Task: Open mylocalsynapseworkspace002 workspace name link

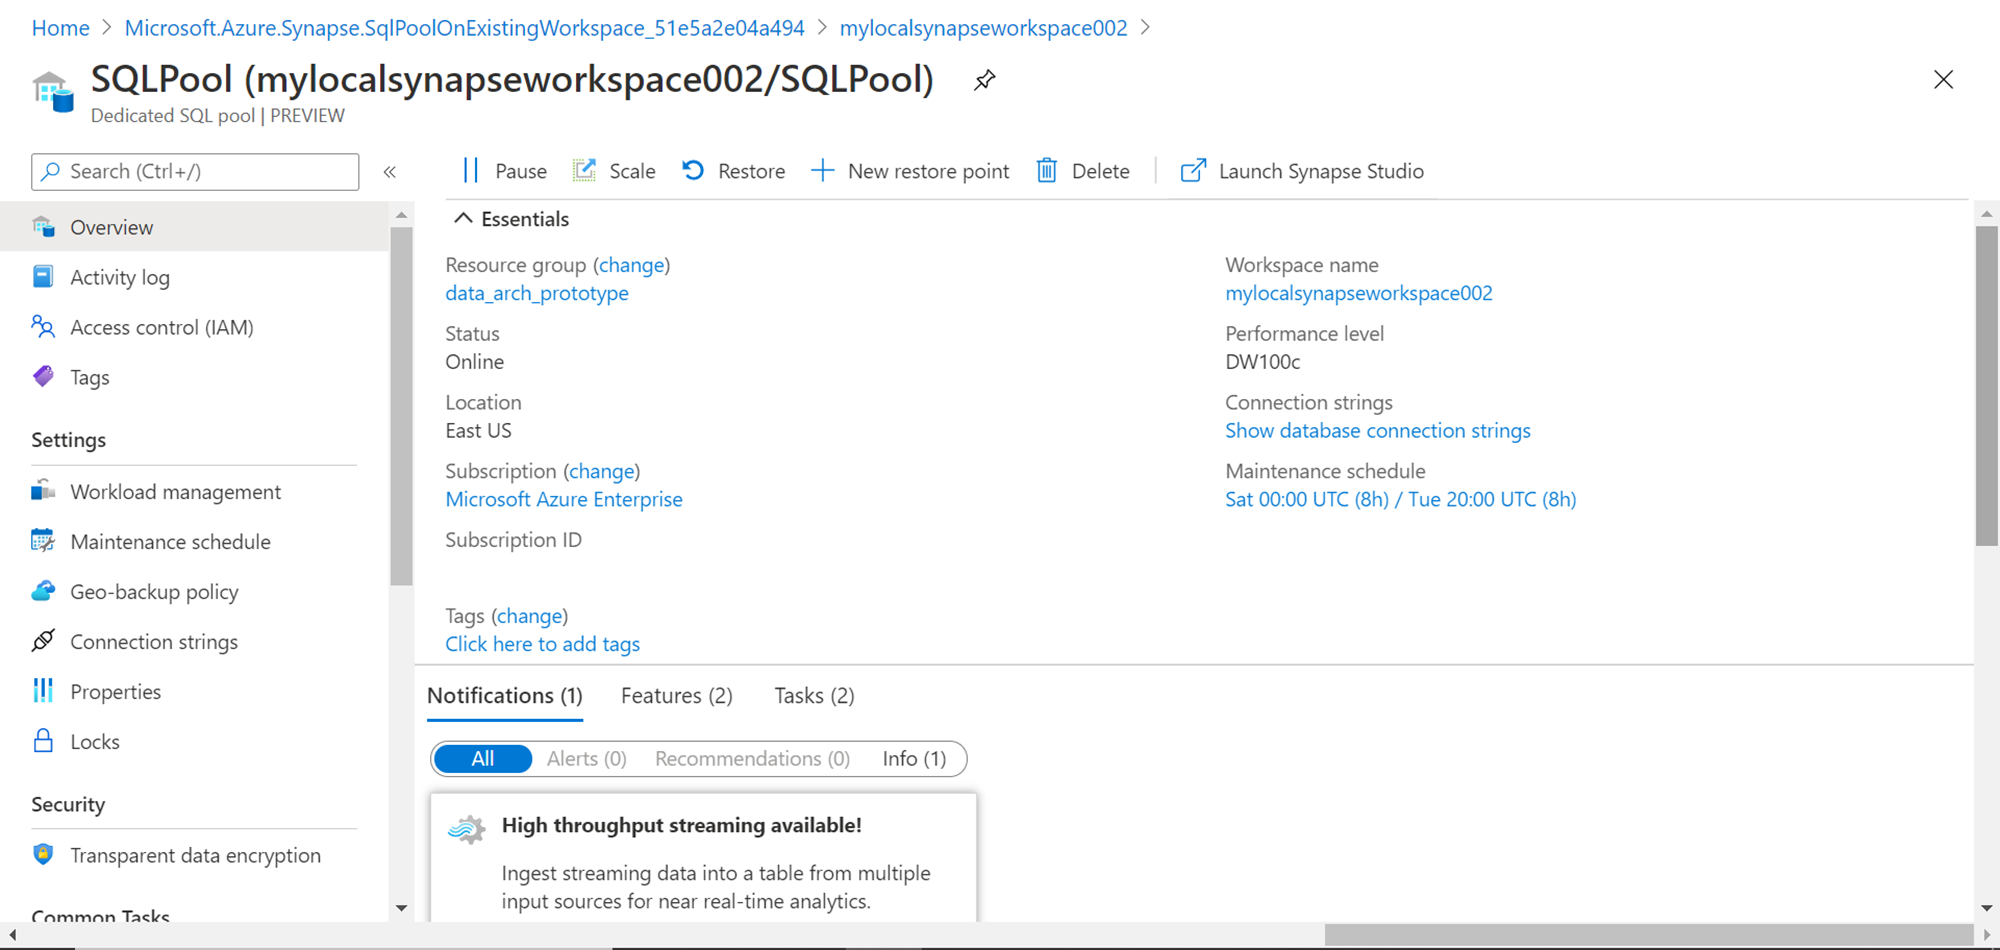Action: pyautogui.click(x=1359, y=293)
